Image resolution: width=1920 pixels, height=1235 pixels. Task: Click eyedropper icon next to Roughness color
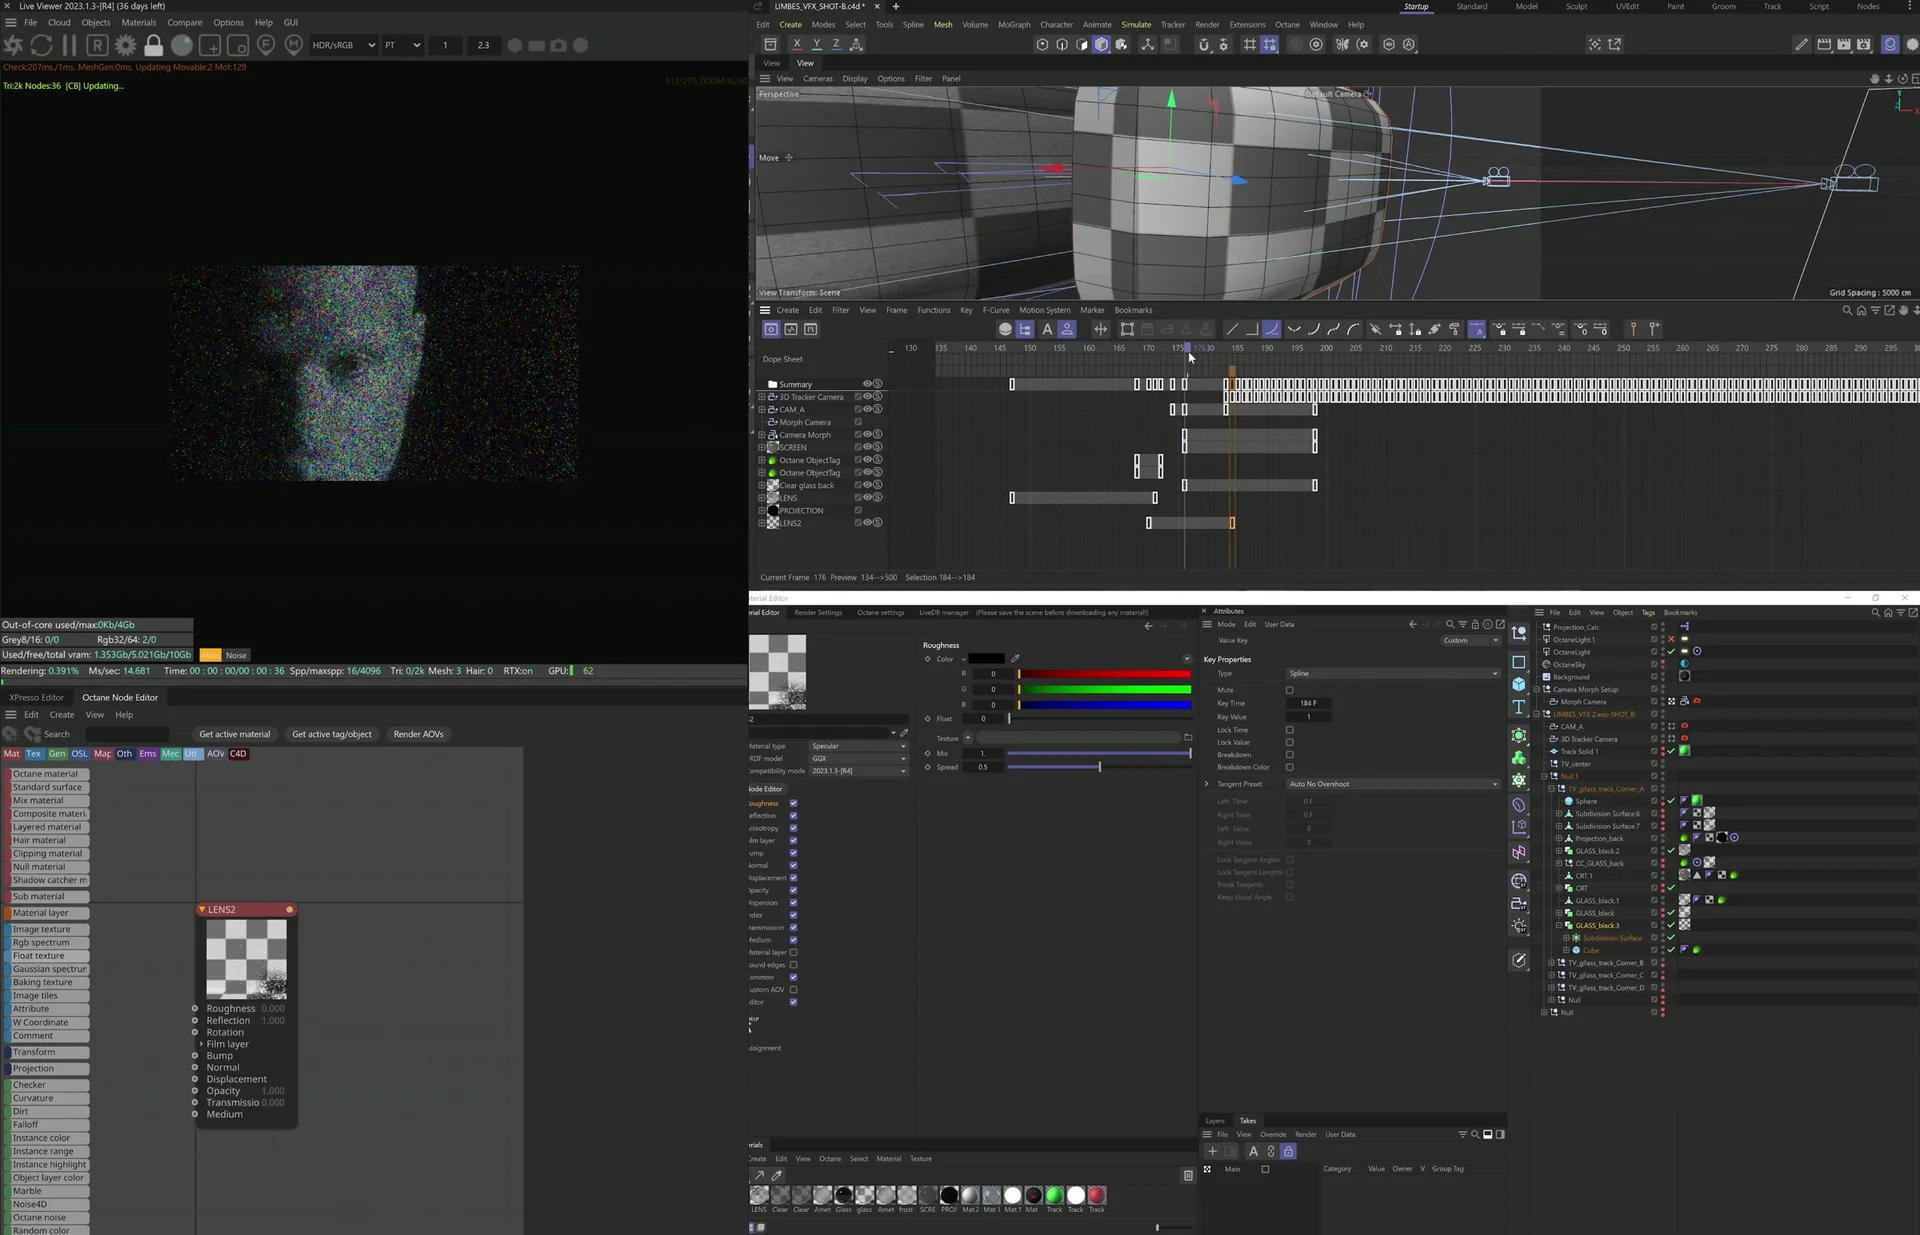point(1015,658)
